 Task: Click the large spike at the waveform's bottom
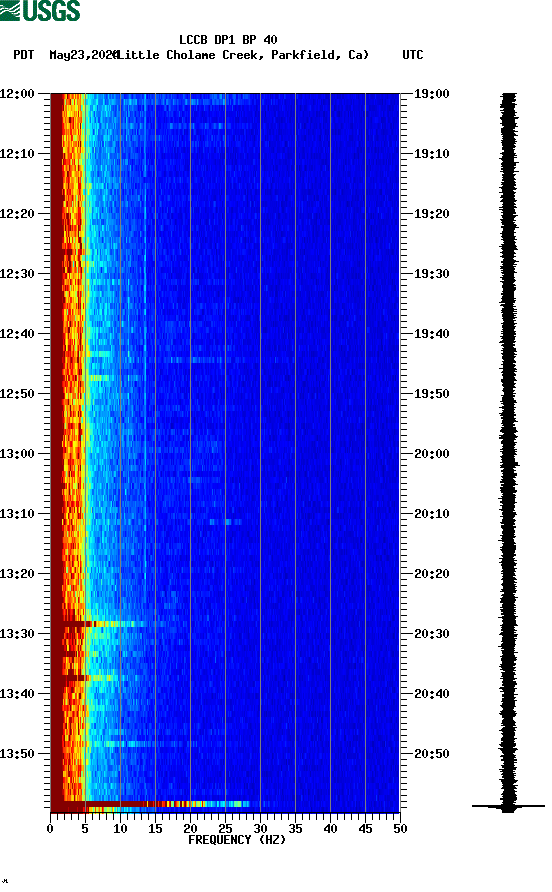[508, 806]
